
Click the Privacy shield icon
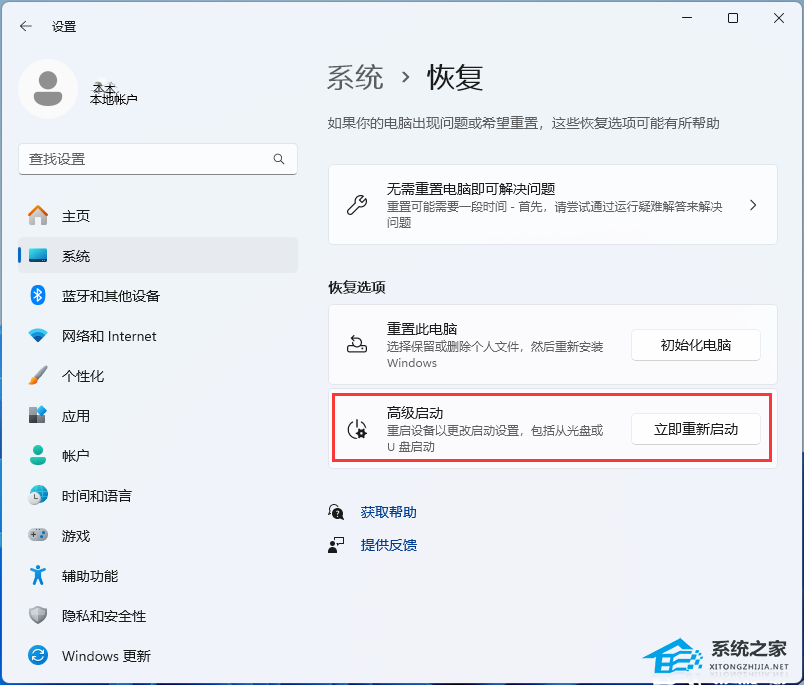[38, 615]
